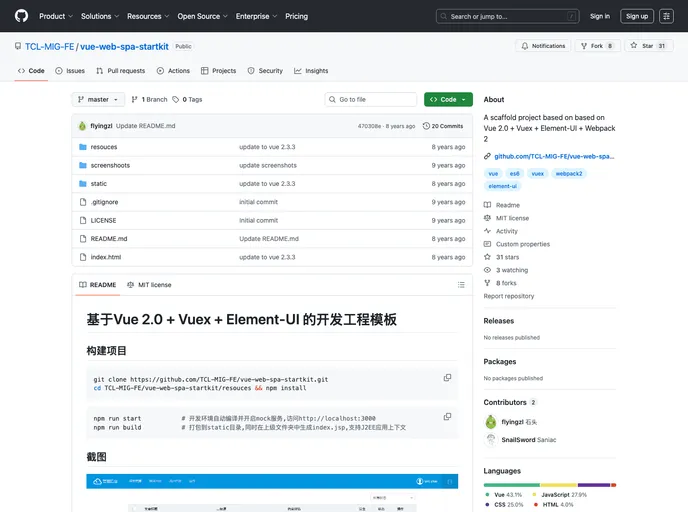Open the 'update screenshots' commit message
The width and height of the screenshot is (688, 512).
(268, 165)
